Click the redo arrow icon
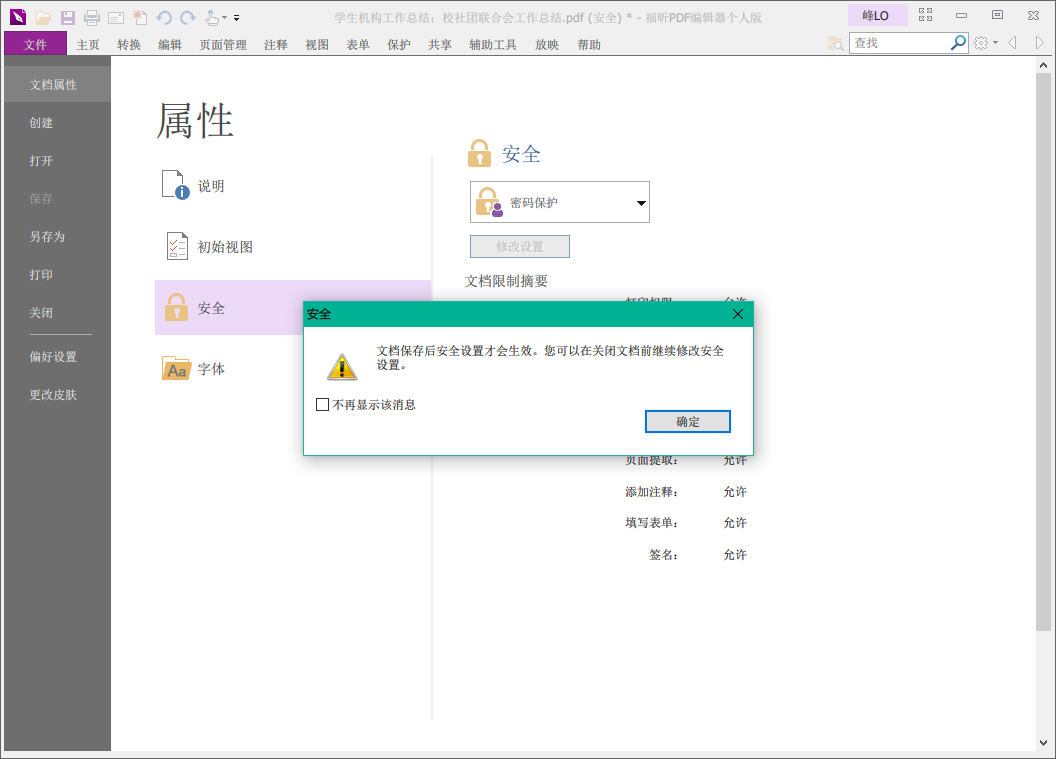The width and height of the screenshot is (1056, 759). tap(188, 18)
